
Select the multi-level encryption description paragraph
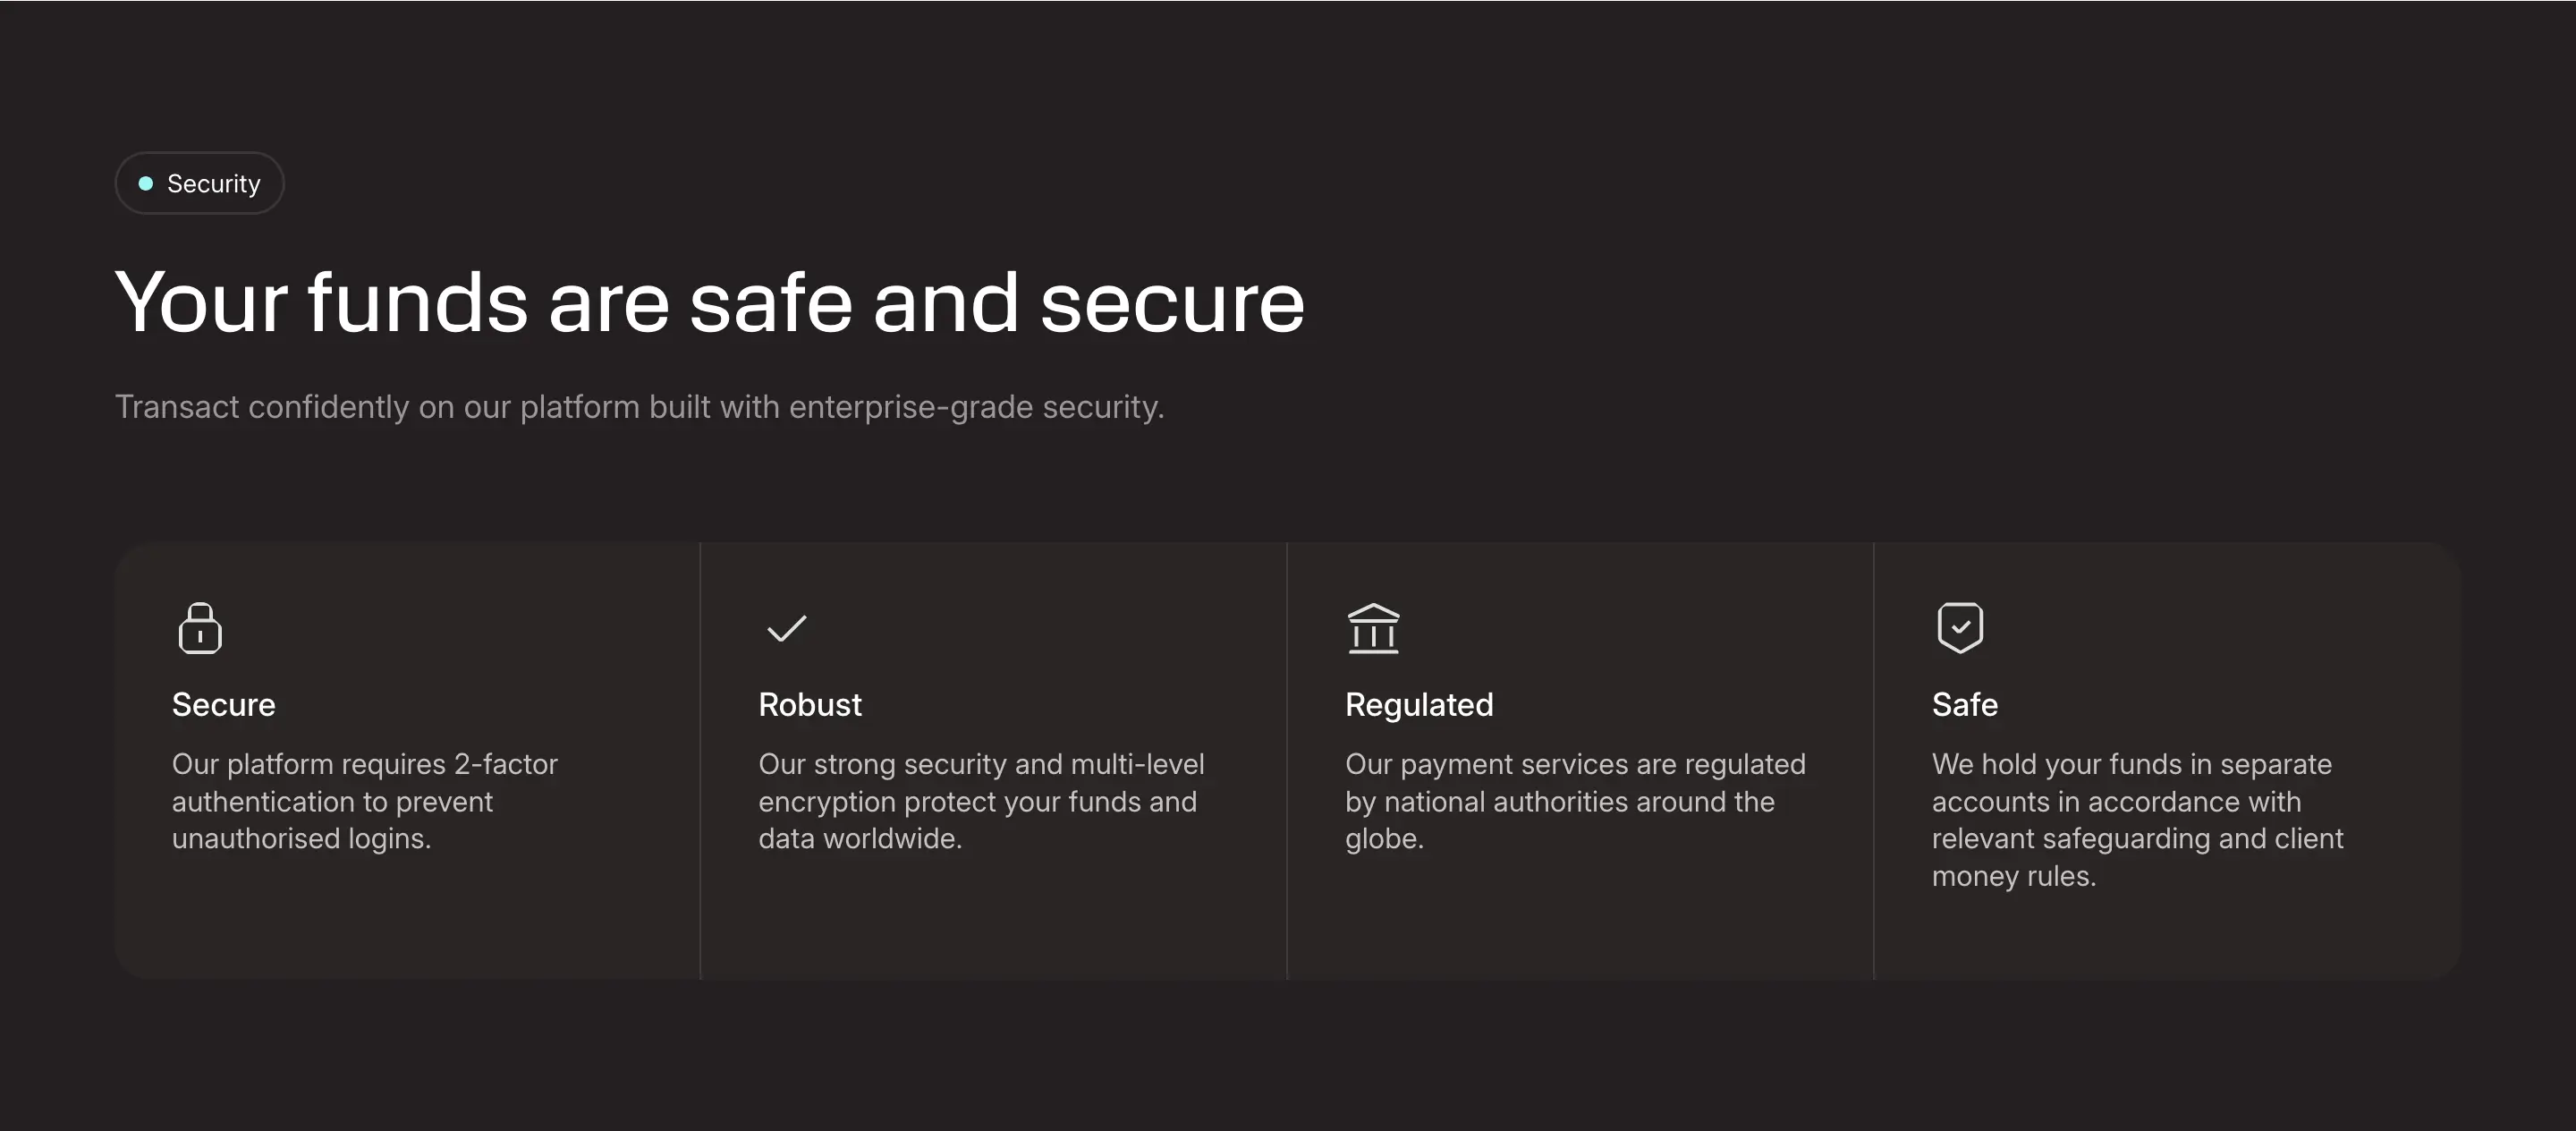[981, 801]
